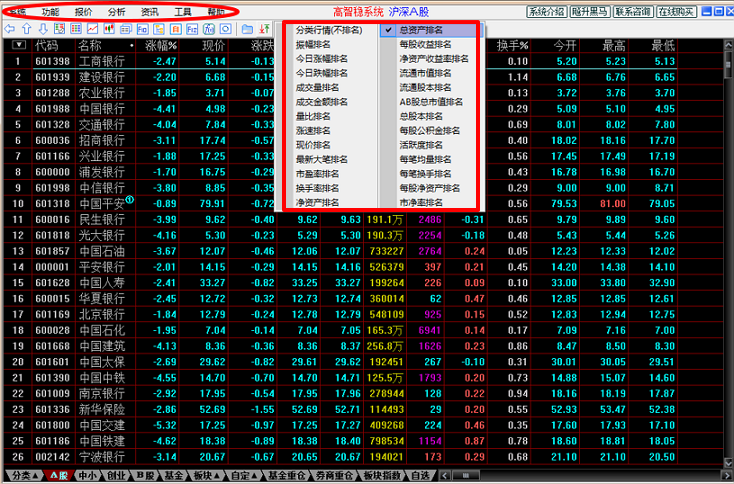Expand the 中小 bottom tab
Viewport: 734px width, 484px height.
pos(88,476)
